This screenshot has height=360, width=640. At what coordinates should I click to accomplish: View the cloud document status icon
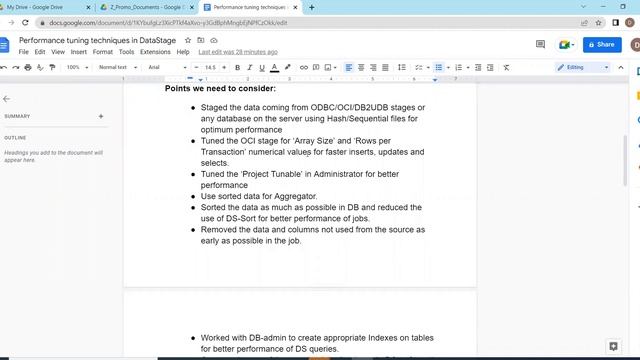pos(214,40)
